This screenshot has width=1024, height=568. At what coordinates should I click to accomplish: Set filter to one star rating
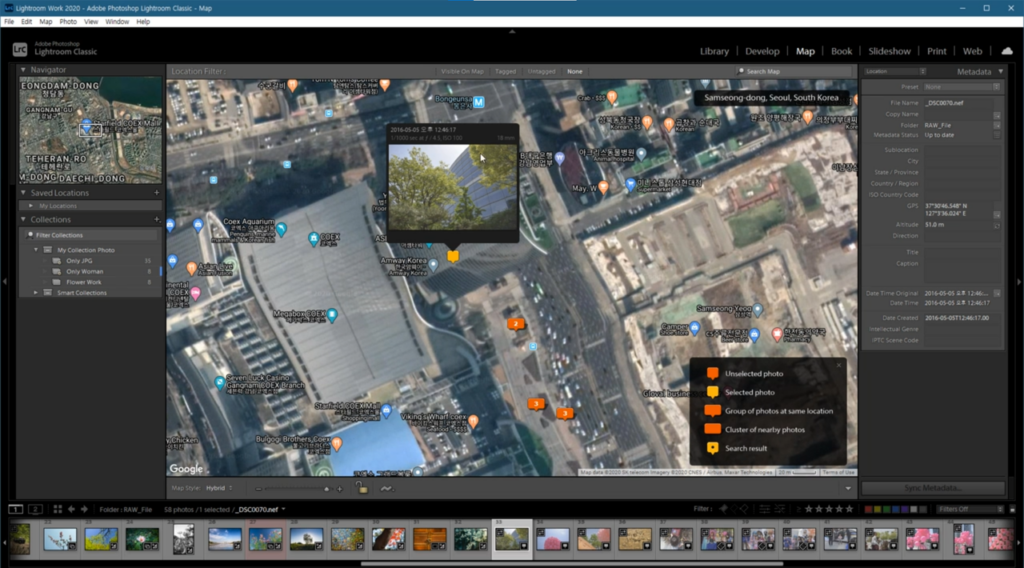click(x=808, y=509)
